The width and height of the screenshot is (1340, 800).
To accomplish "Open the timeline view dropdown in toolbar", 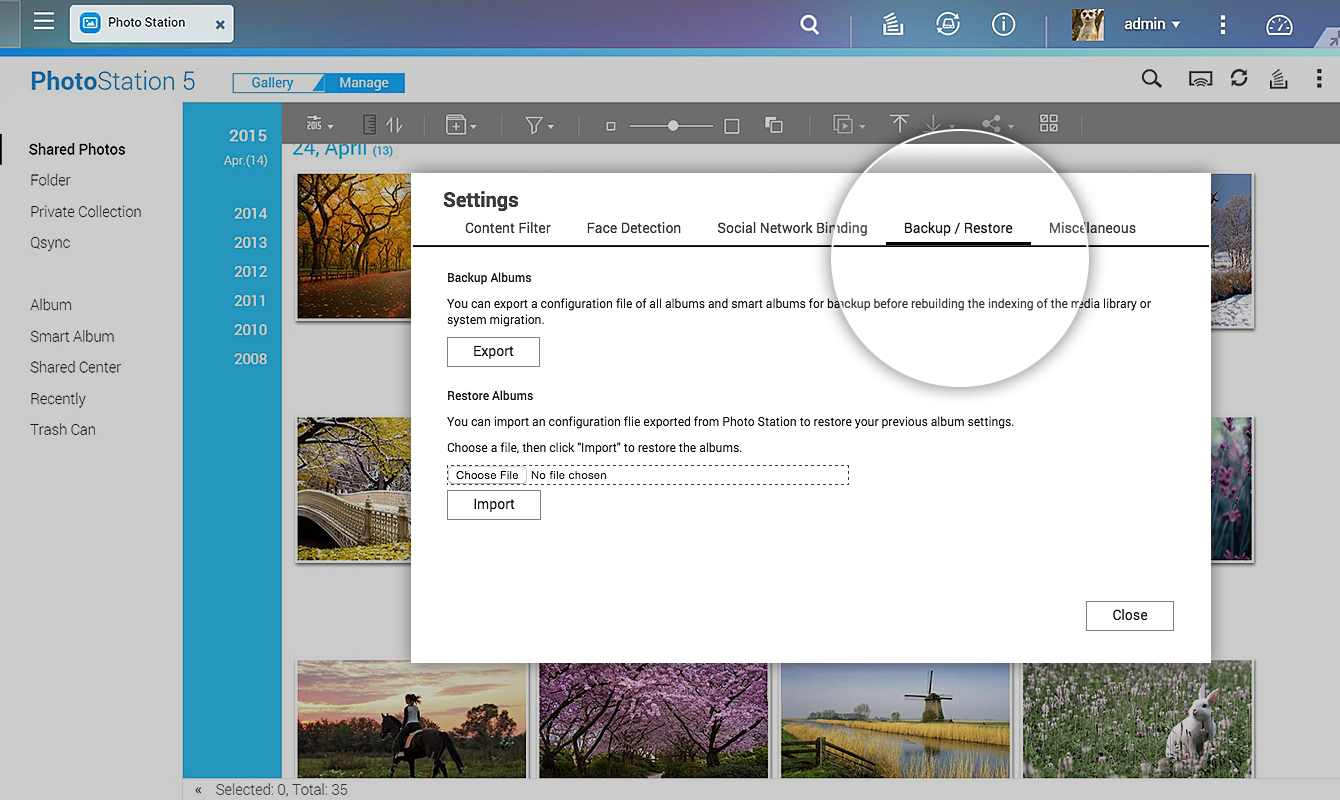I will [x=320, y=125].
